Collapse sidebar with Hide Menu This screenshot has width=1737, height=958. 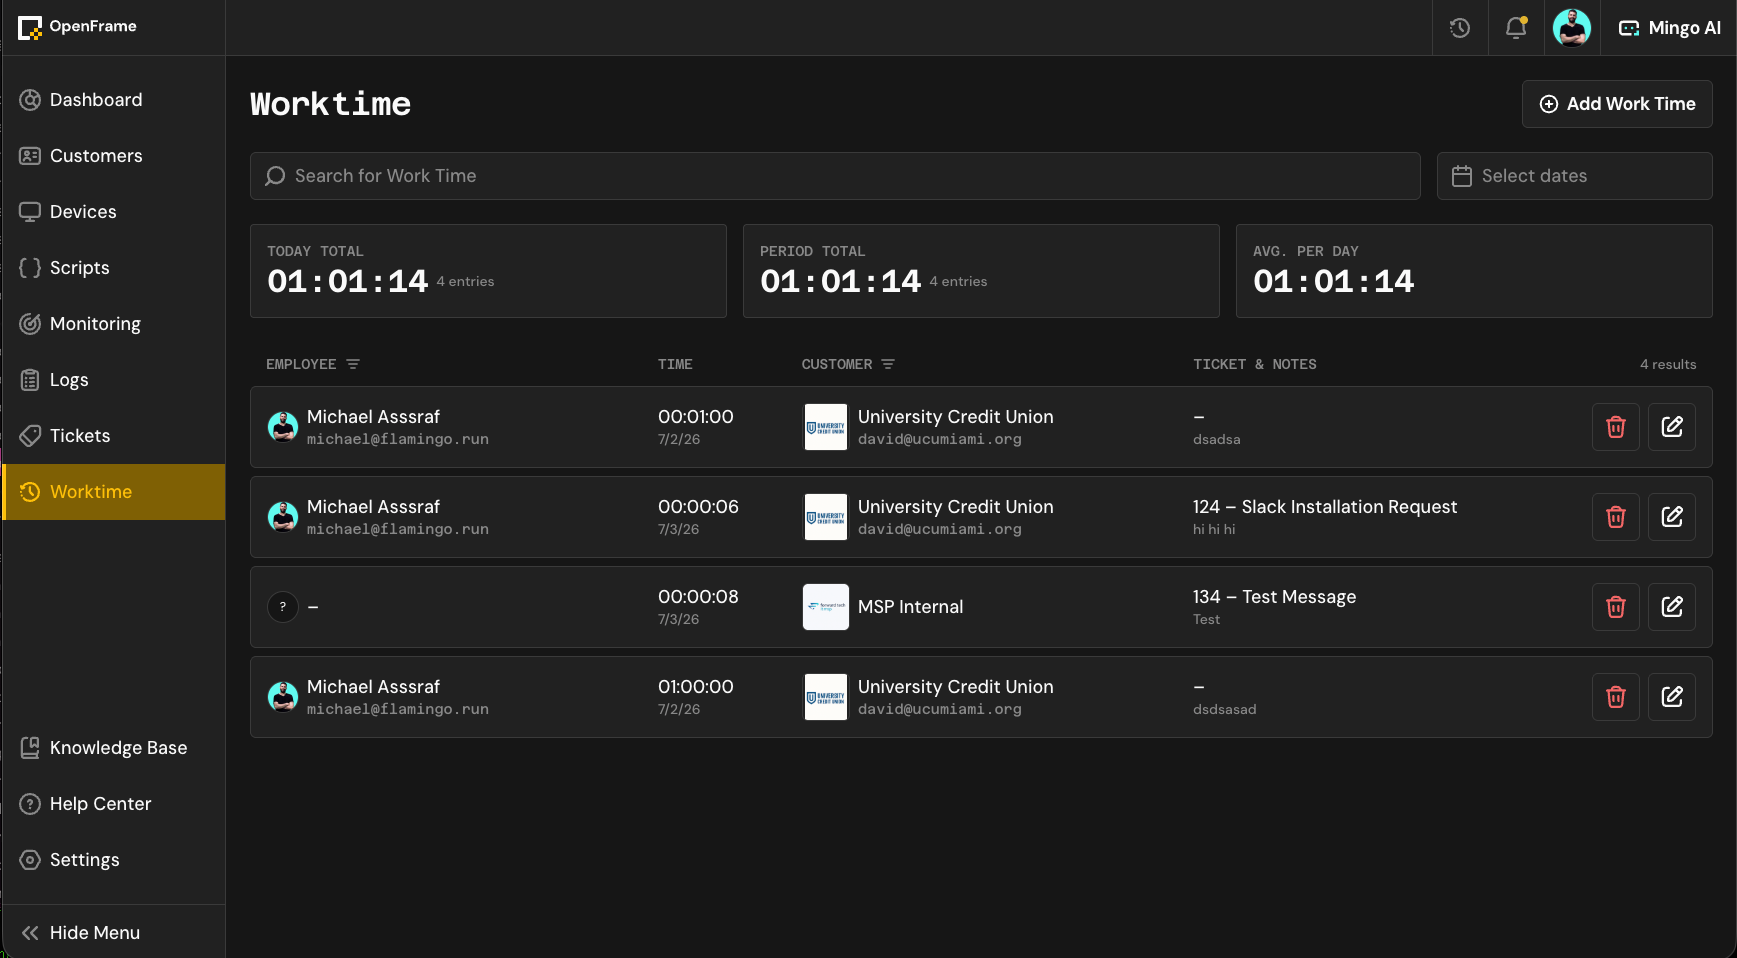click(113, 932)
